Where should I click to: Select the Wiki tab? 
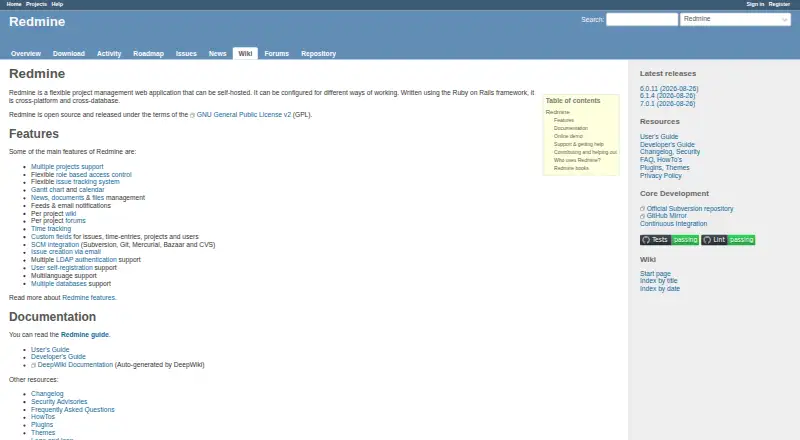click(245, 54)
